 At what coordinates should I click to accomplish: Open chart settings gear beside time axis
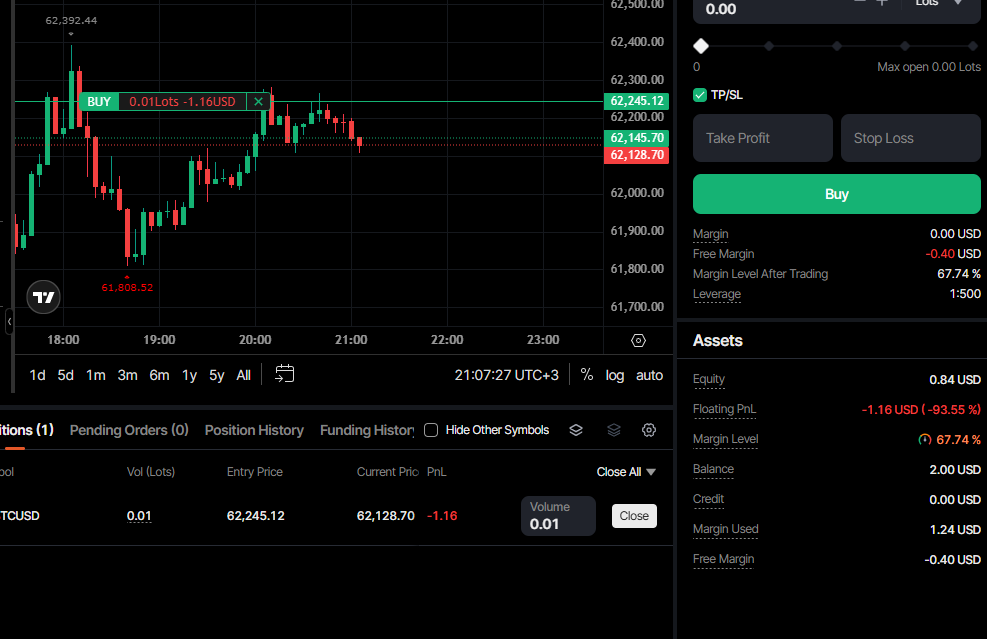point(638,341)
